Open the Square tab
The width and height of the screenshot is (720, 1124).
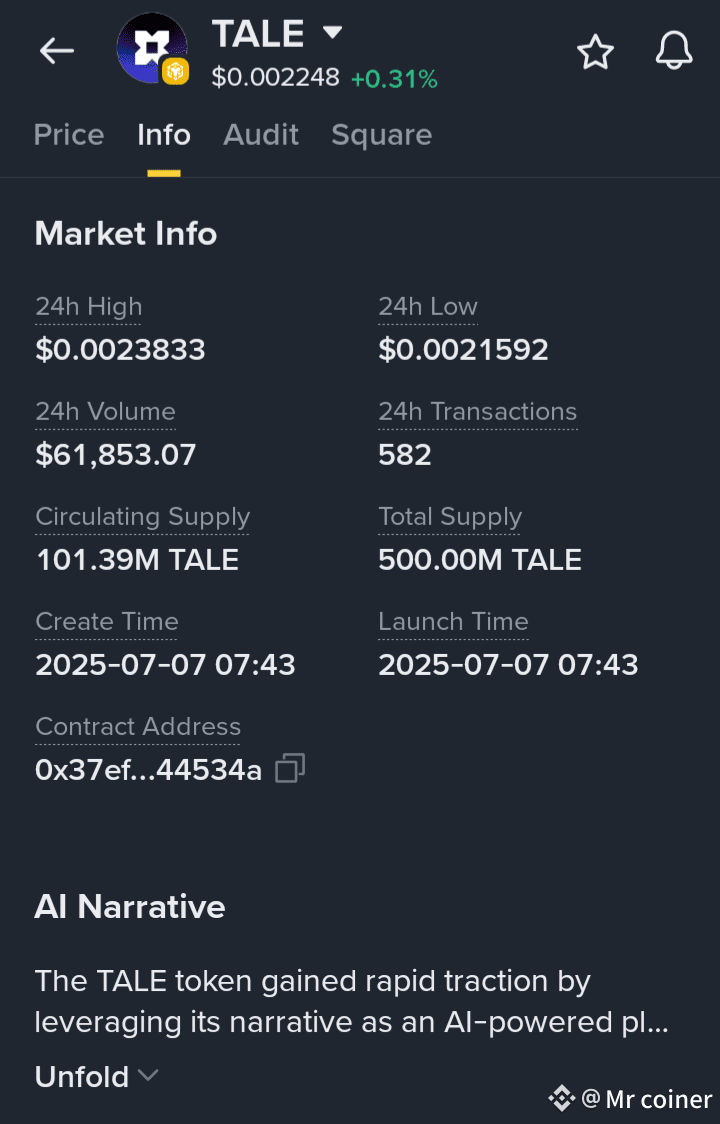coord(382,135)
